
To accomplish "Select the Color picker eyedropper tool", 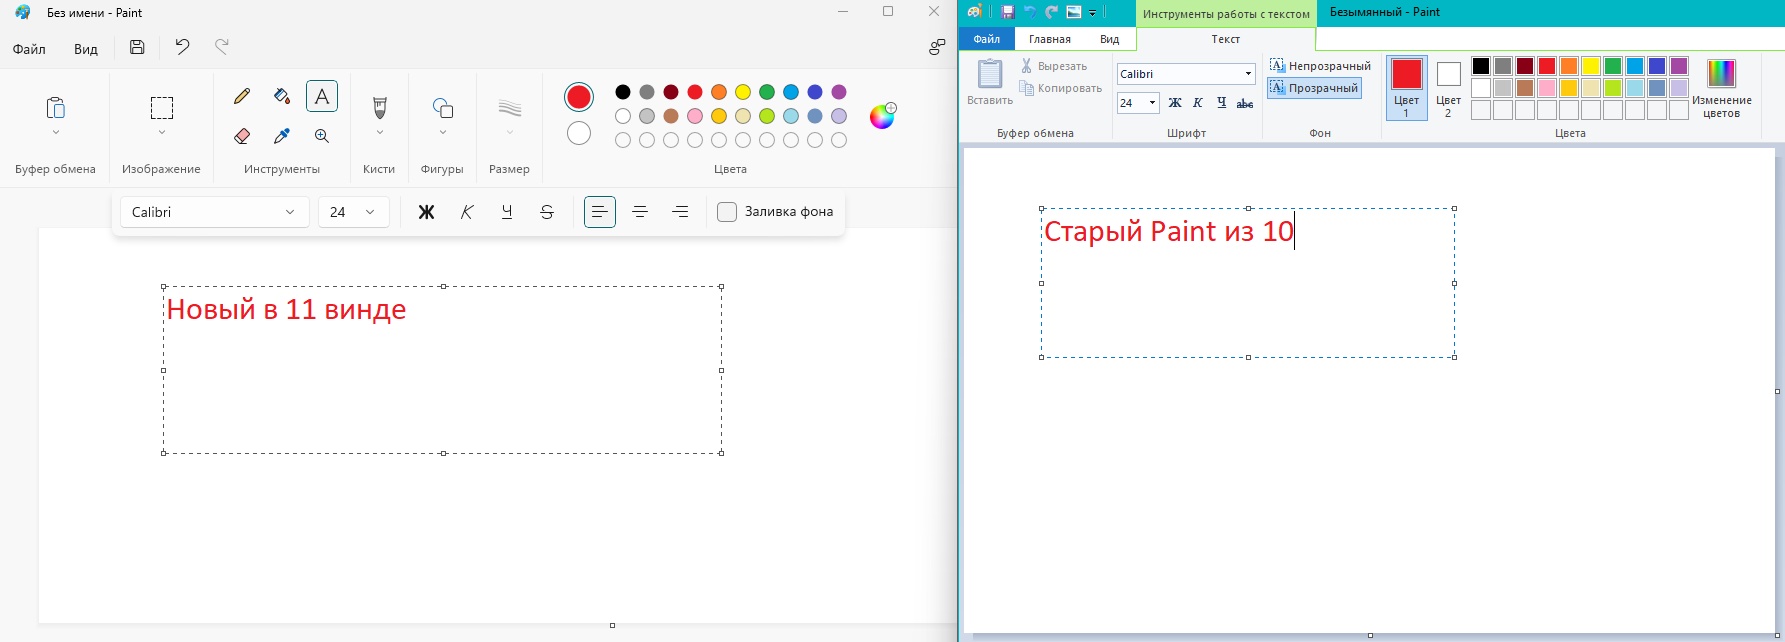I will click(282, 136).
